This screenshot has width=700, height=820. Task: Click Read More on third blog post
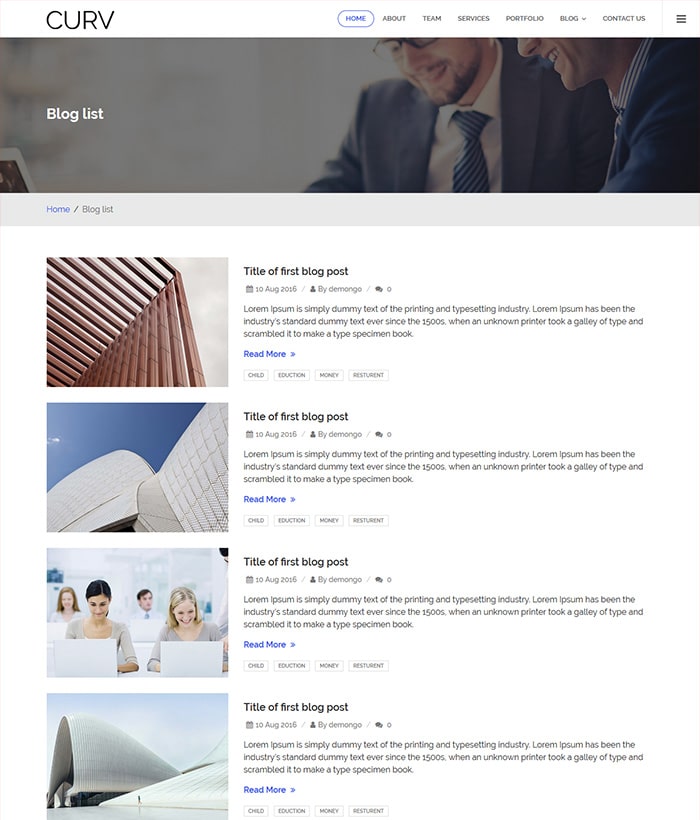click(269, 645)
